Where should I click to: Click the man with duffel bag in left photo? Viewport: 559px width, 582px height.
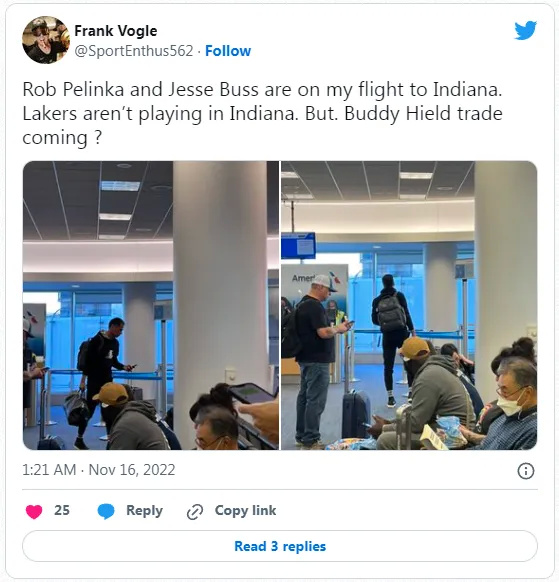100,379
